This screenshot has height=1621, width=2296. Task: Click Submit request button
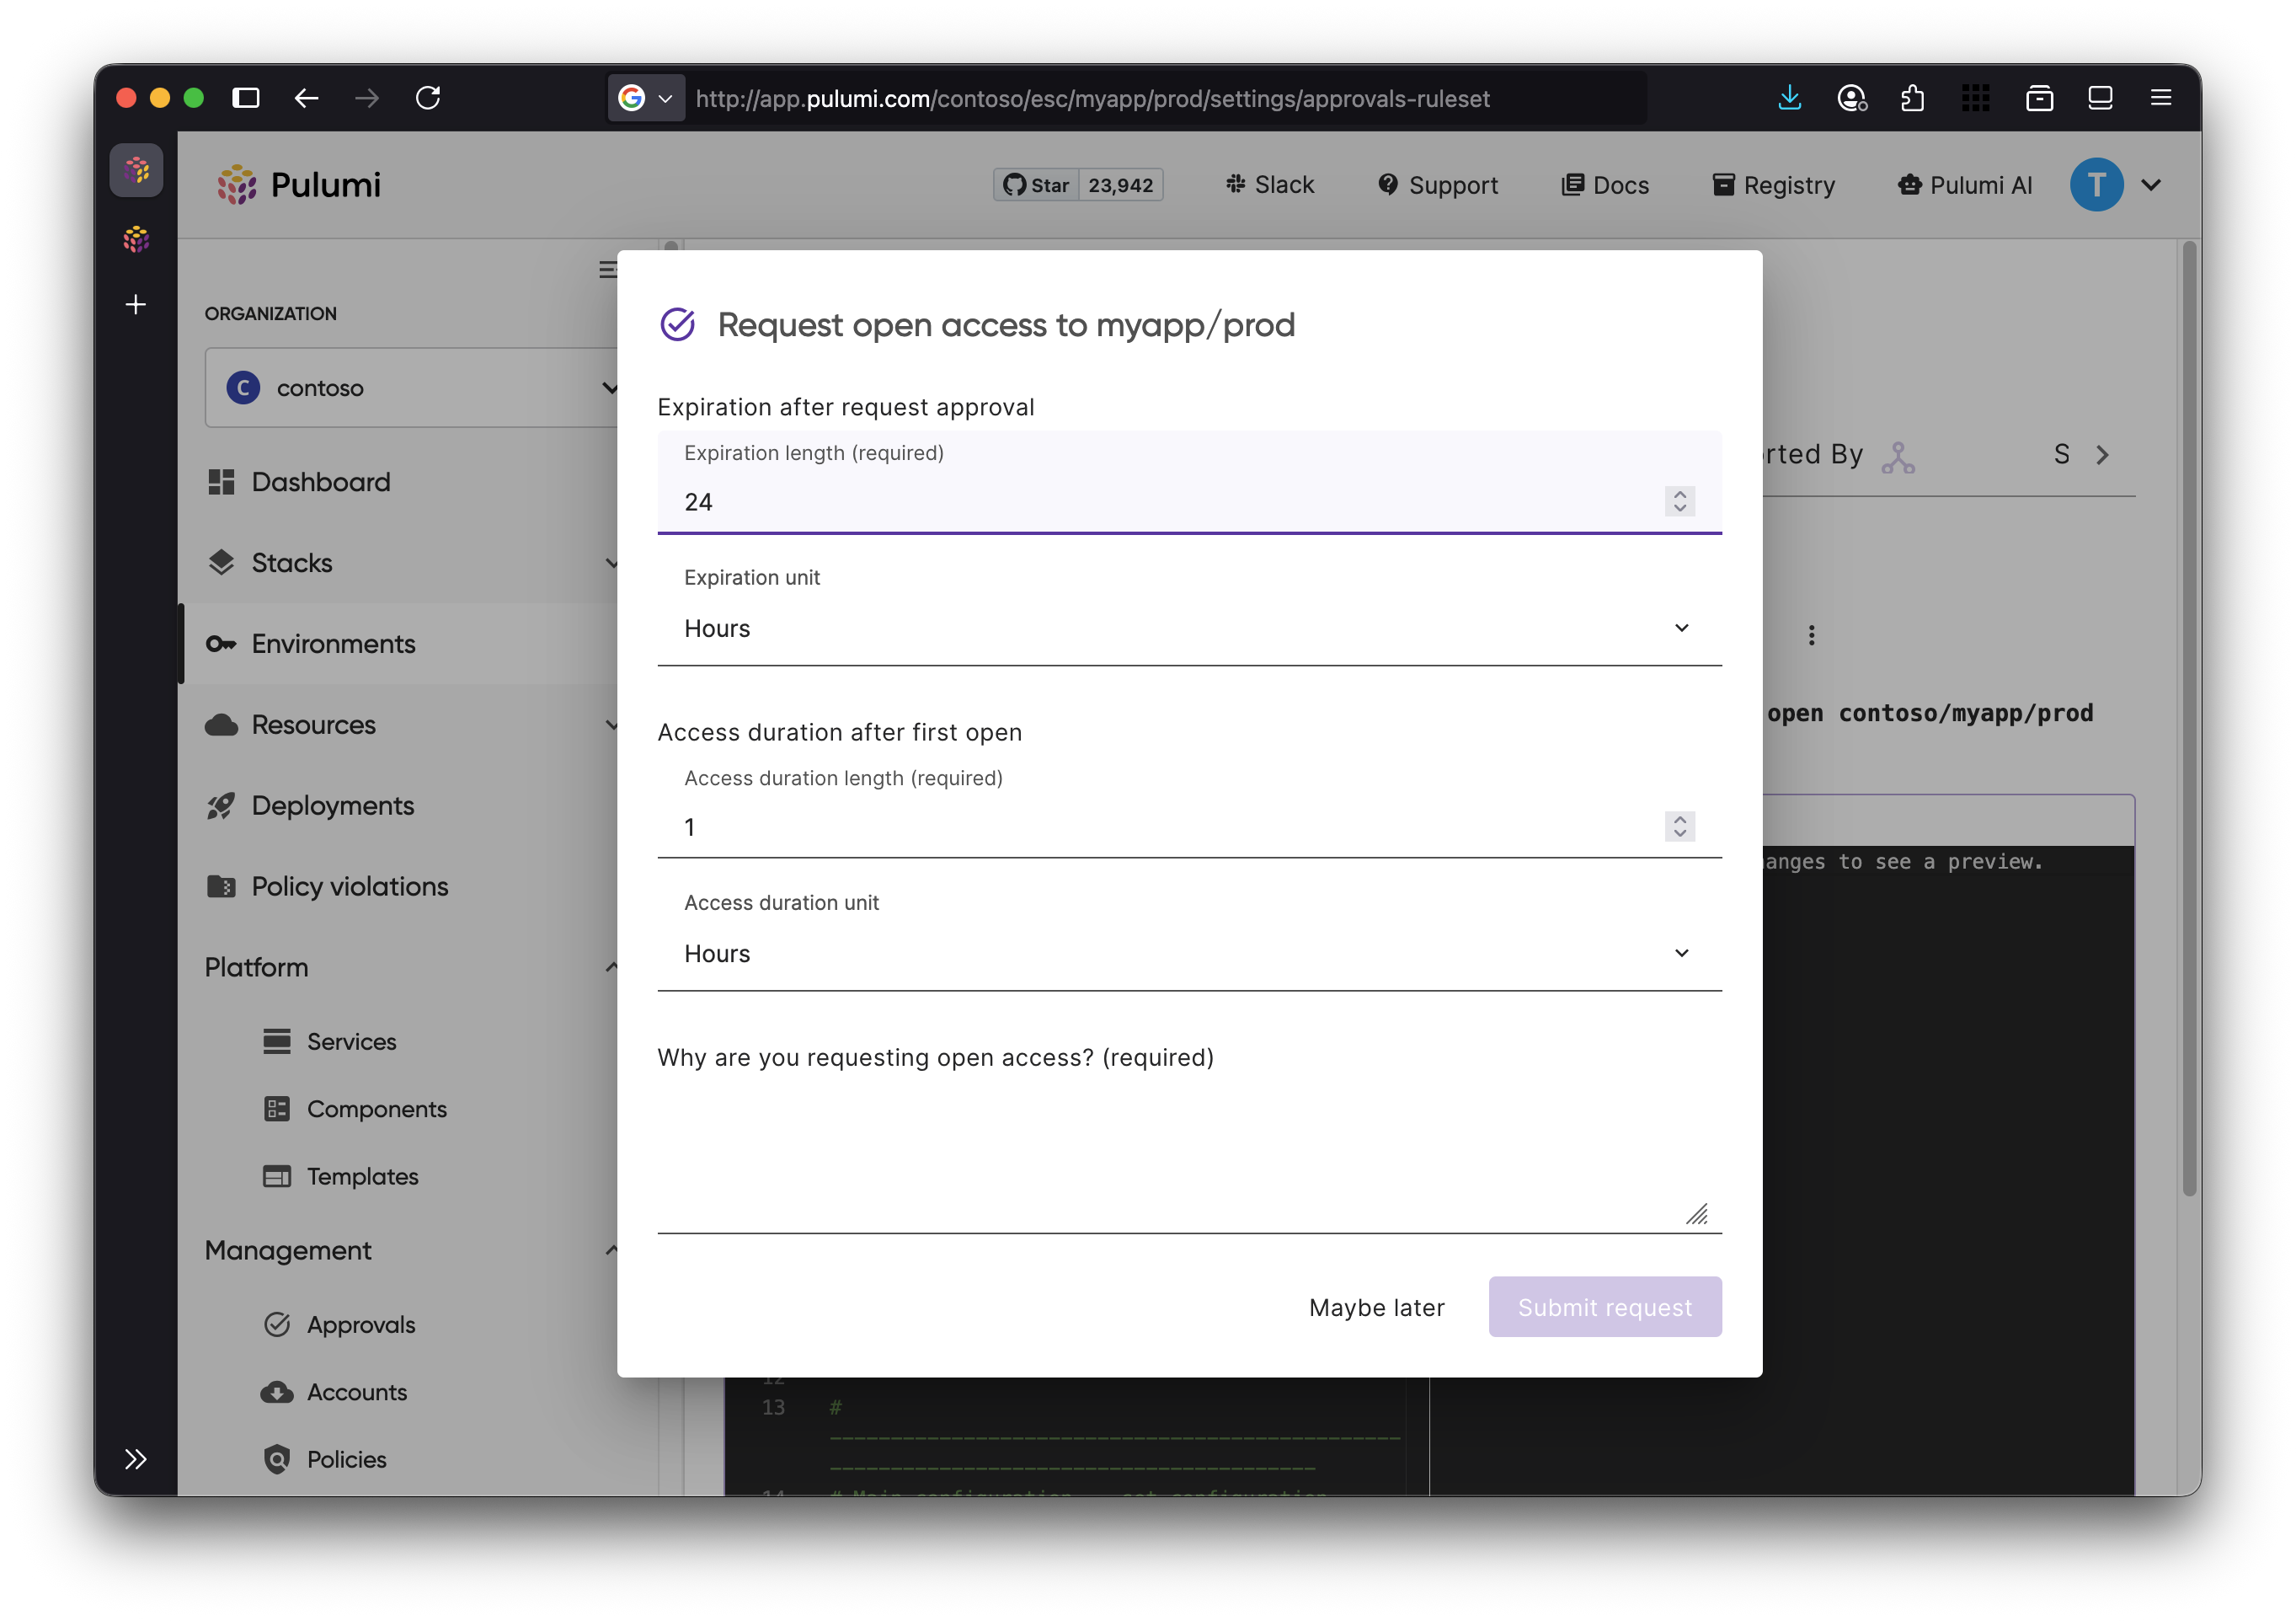[1604, 1307]
